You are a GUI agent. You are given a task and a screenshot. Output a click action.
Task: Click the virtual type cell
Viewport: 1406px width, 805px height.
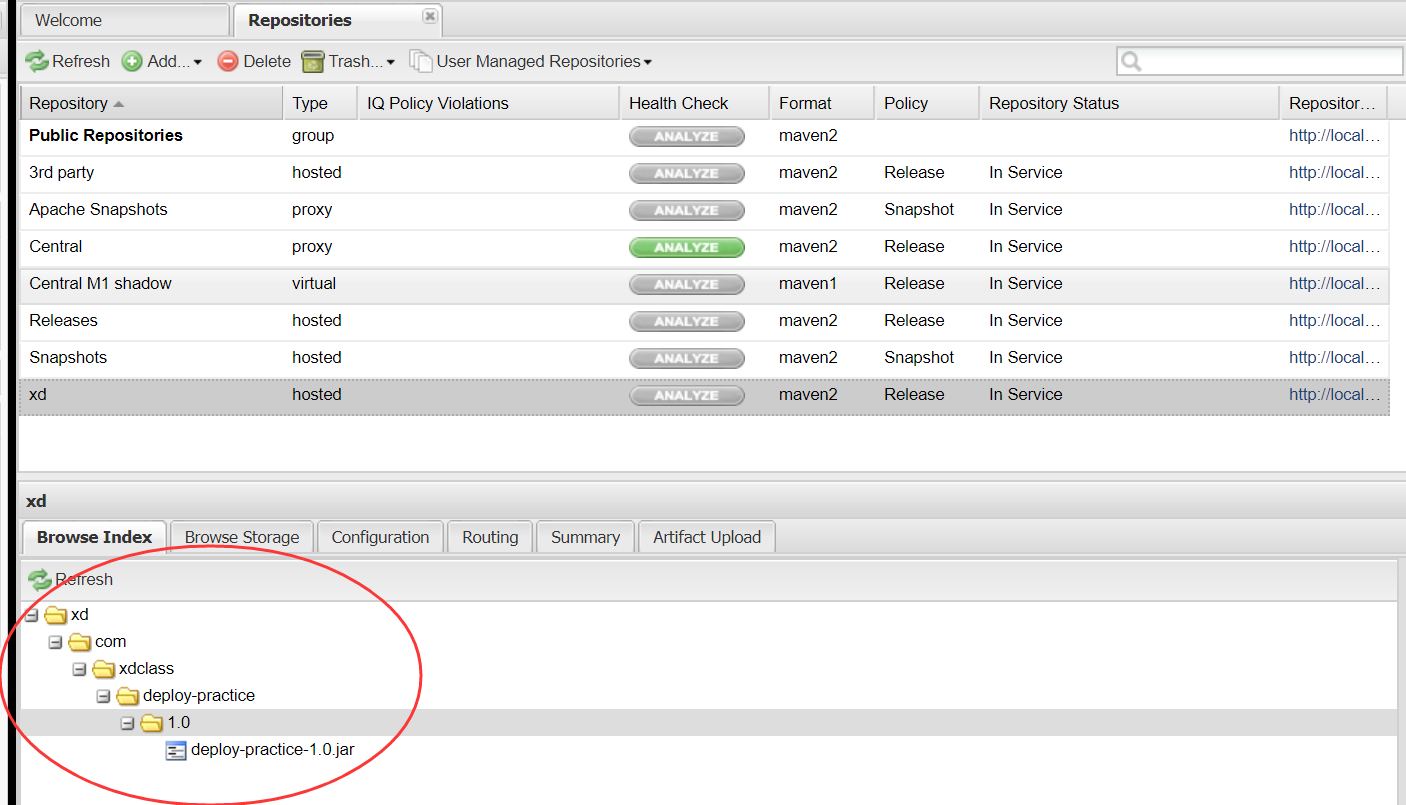(x=314, y=284)
